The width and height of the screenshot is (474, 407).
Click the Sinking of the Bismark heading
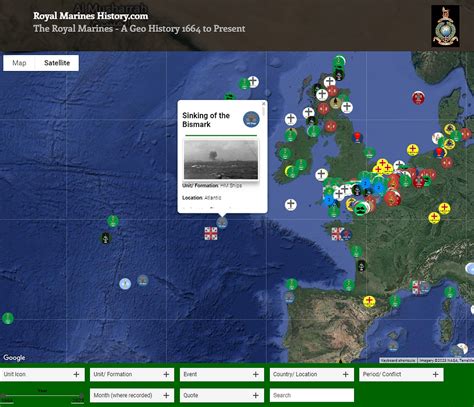pyautogui.click(x=206, y=120)
